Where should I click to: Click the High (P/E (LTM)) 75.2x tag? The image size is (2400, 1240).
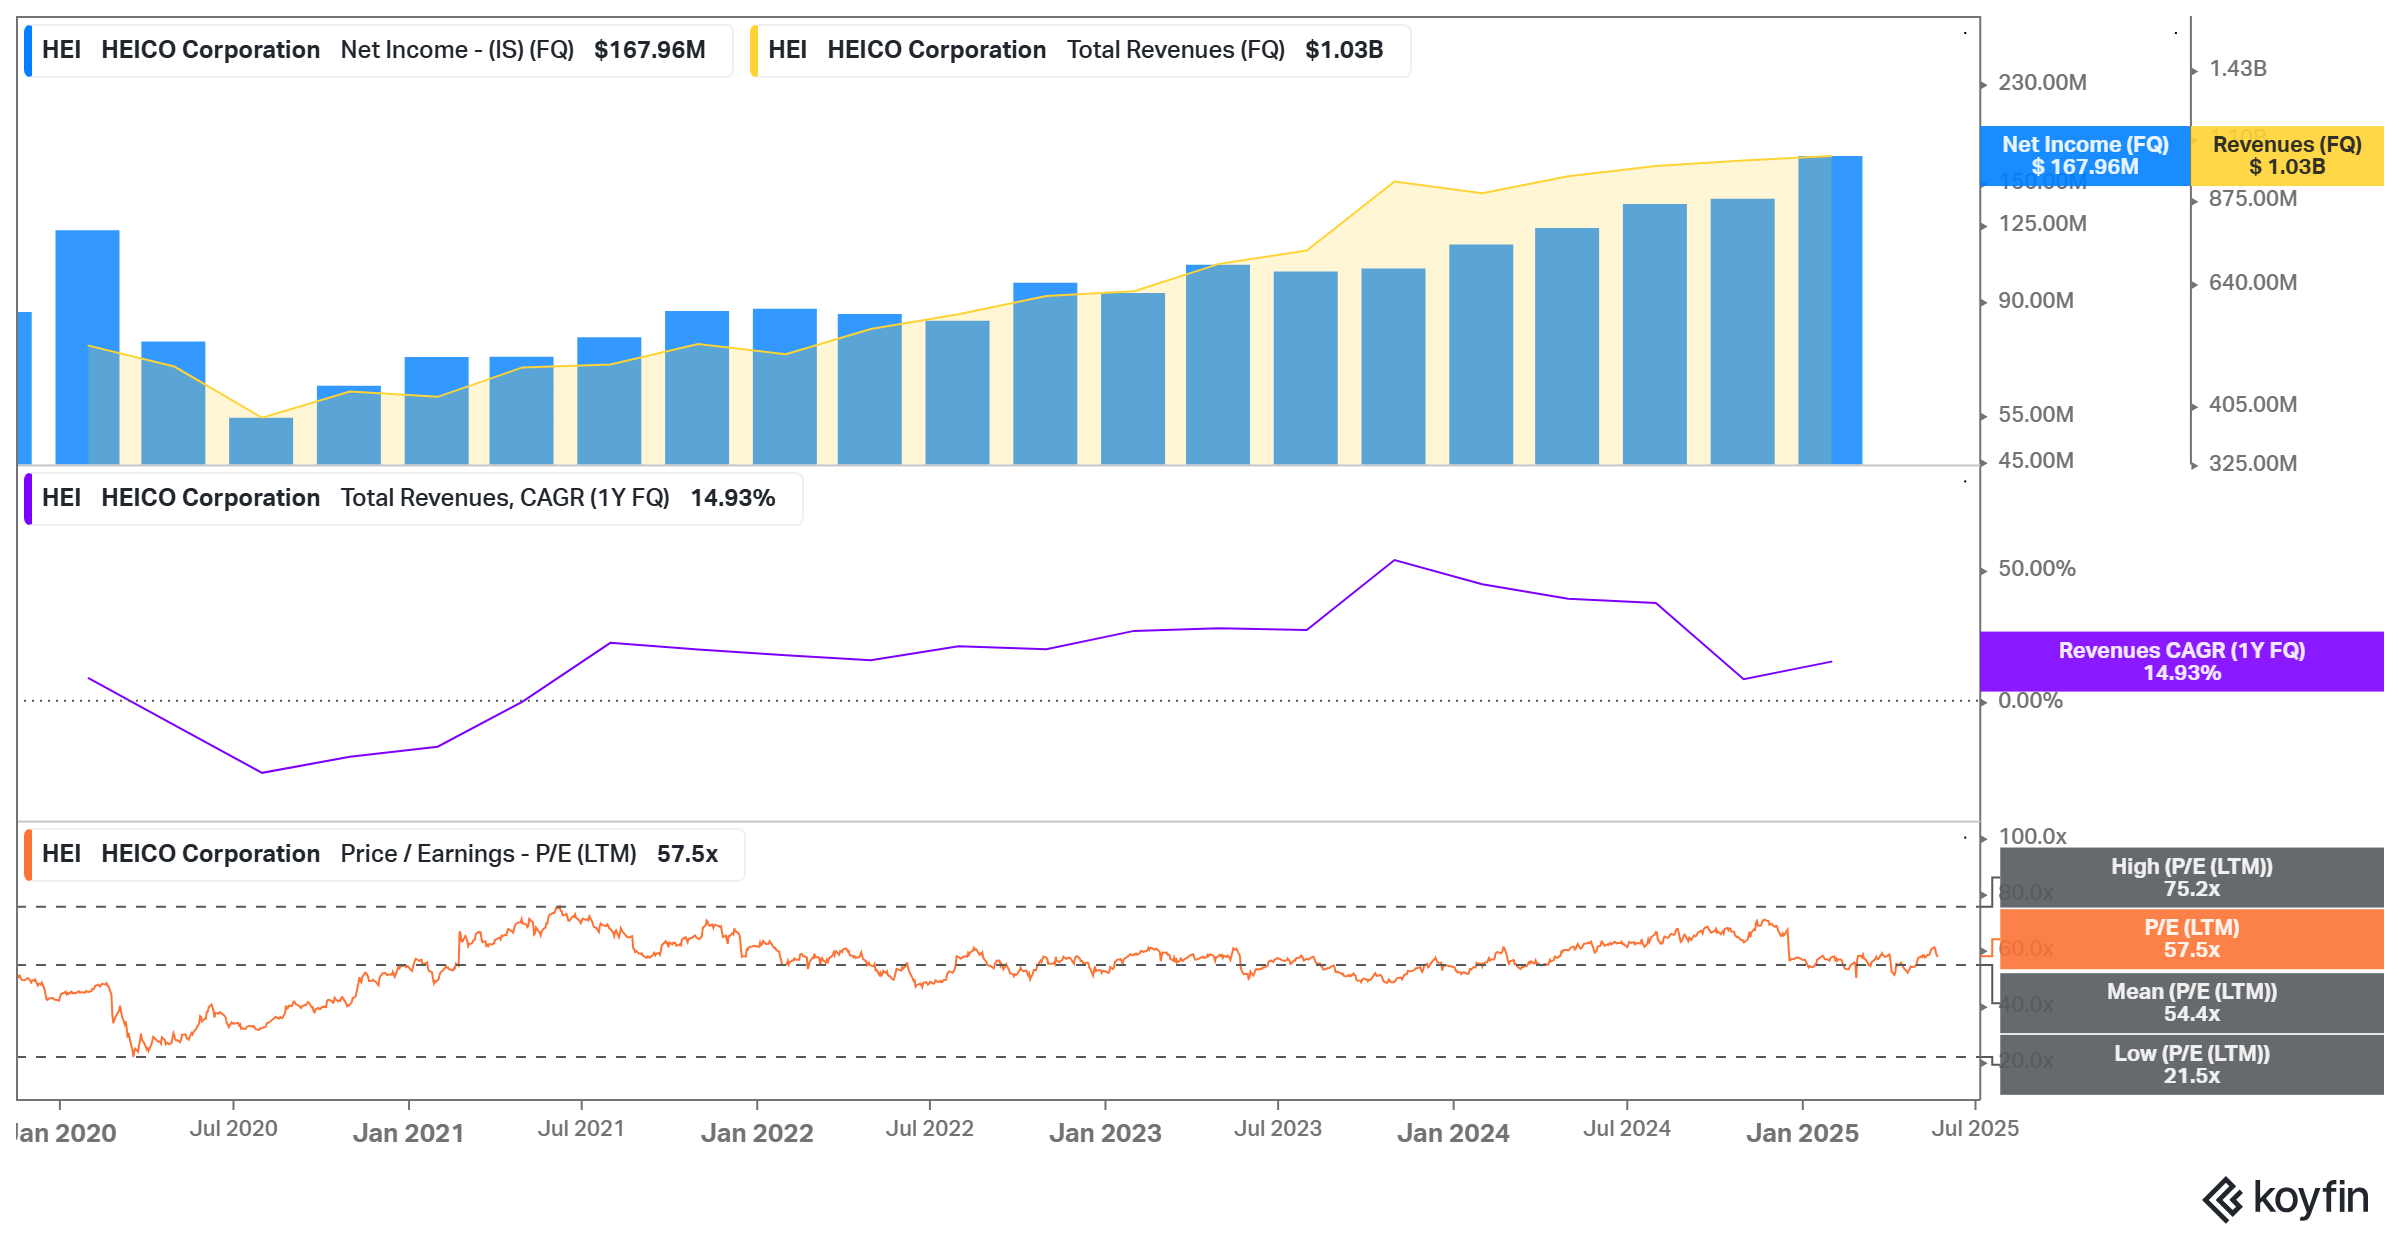pyautogui.click(x=2192, y=877)
